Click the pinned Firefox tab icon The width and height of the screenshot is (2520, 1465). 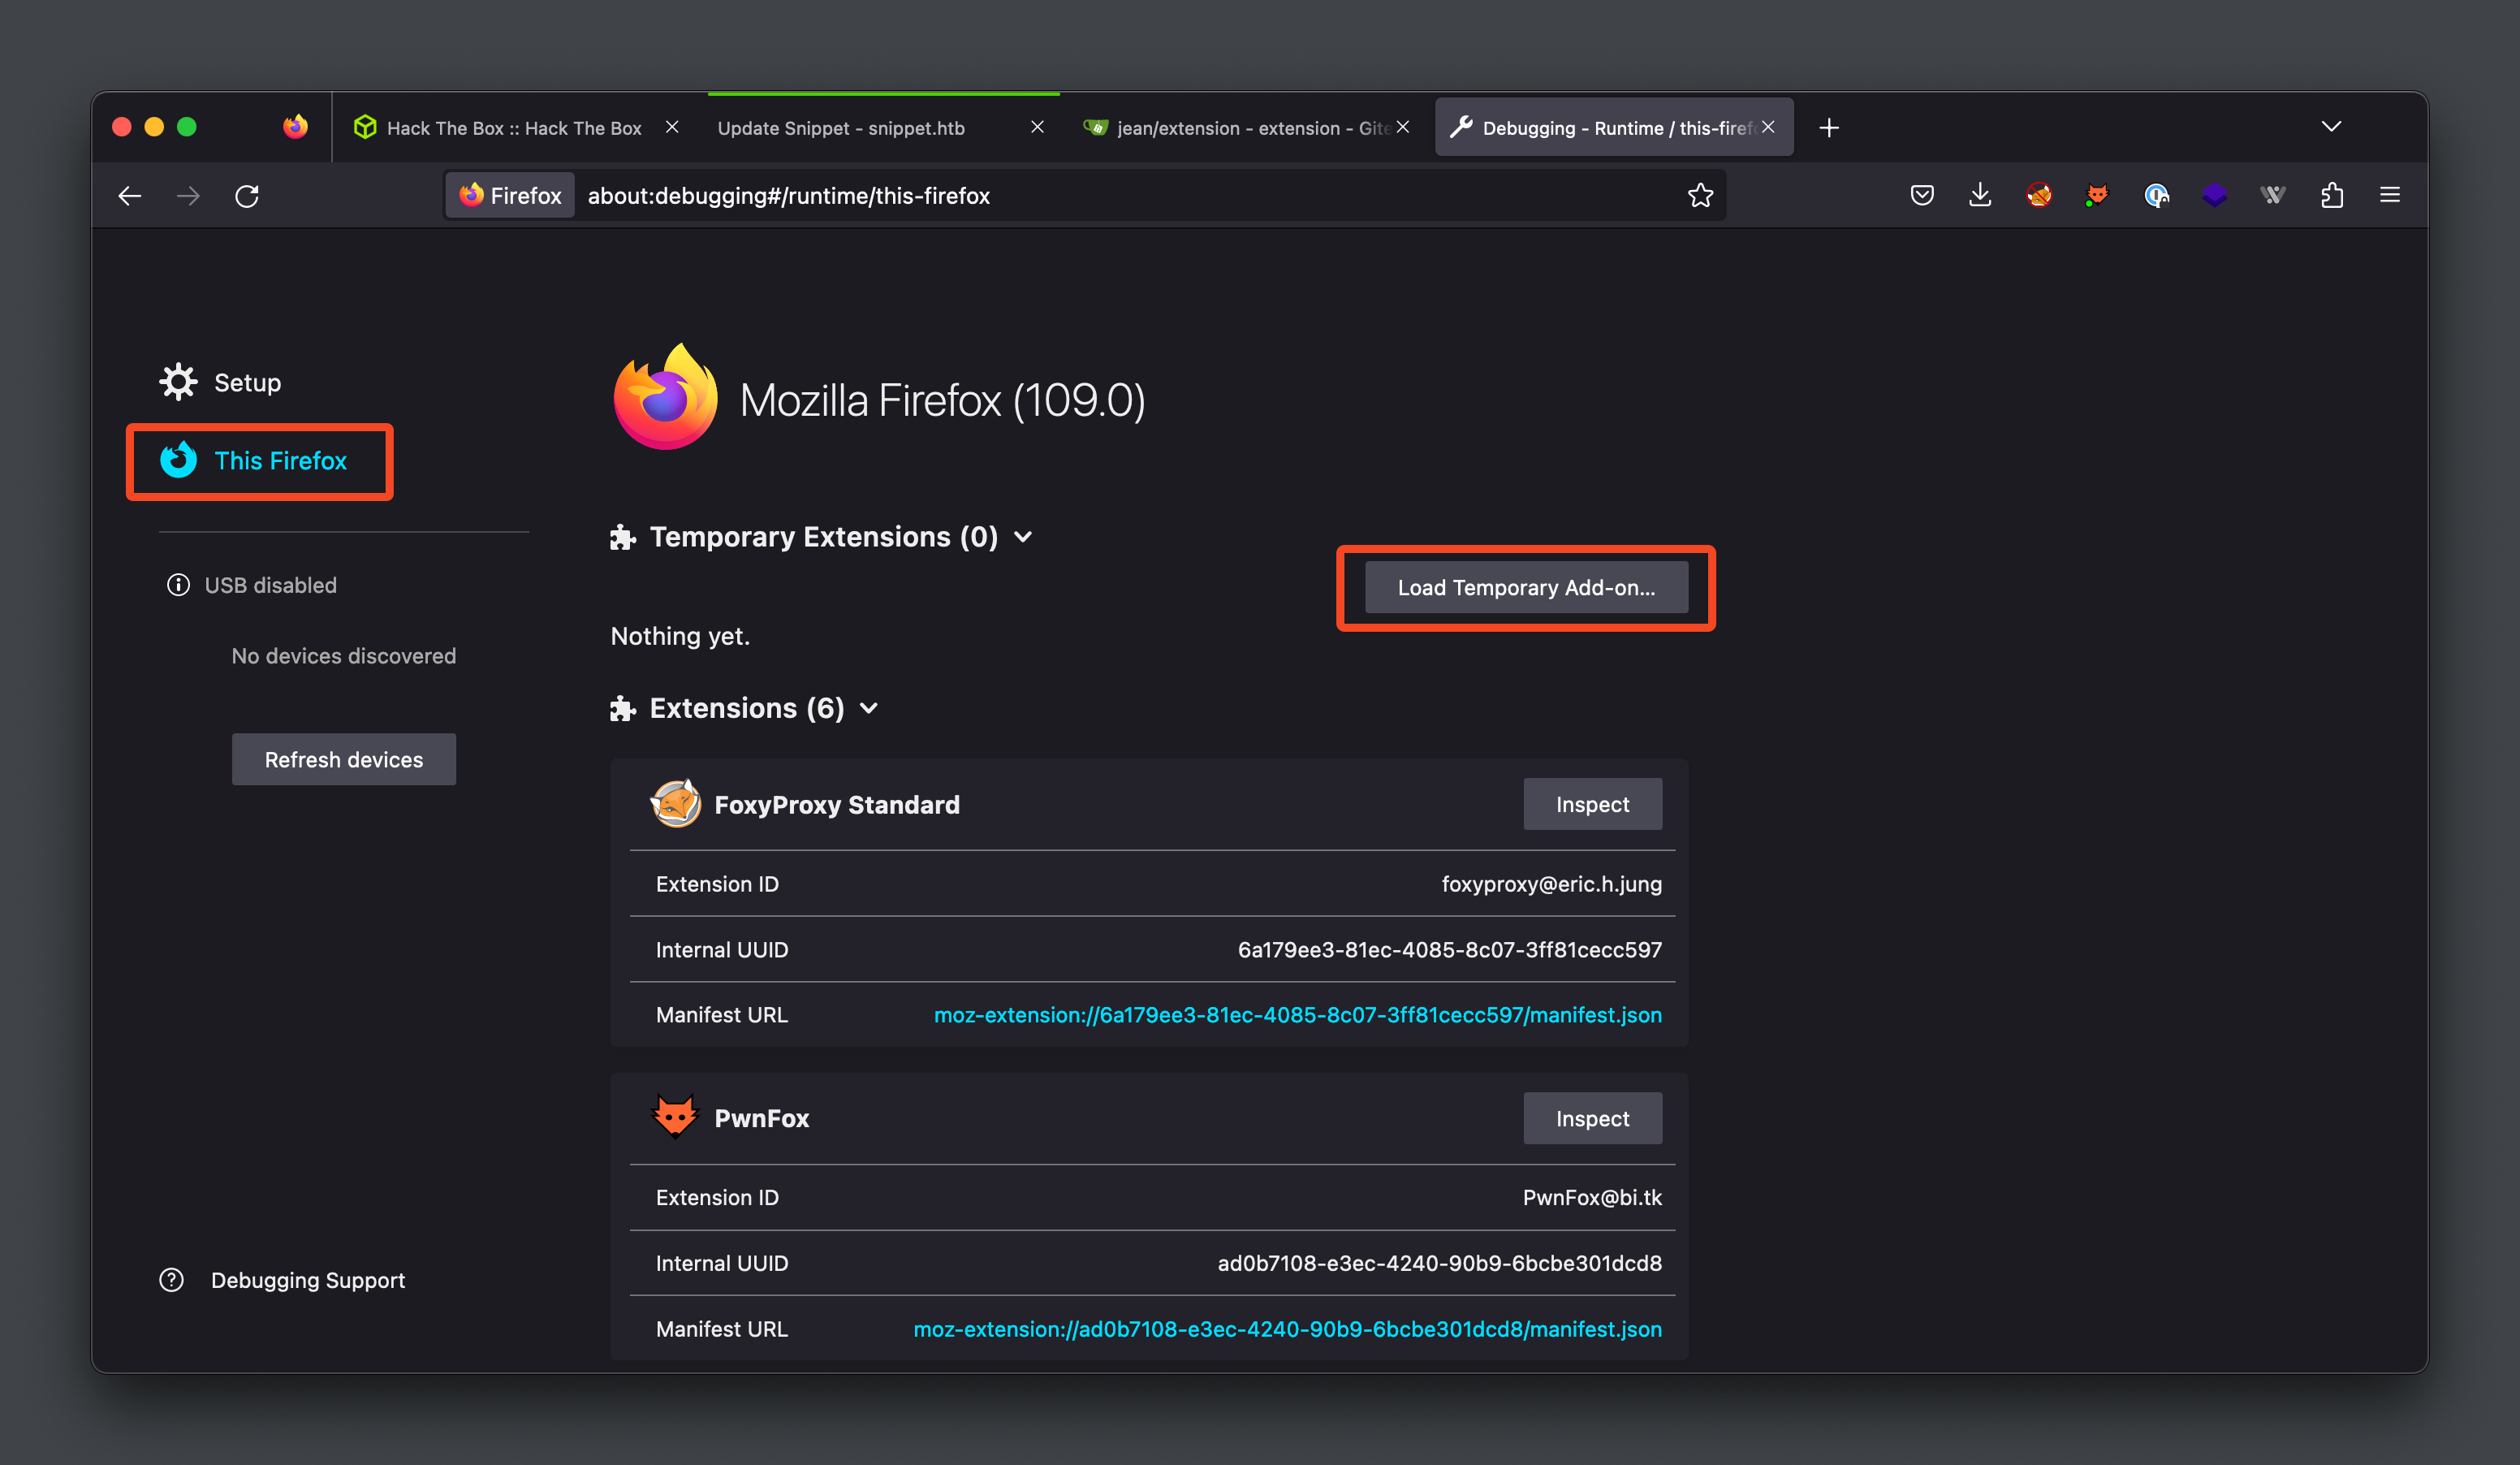(x=295, y=127)
